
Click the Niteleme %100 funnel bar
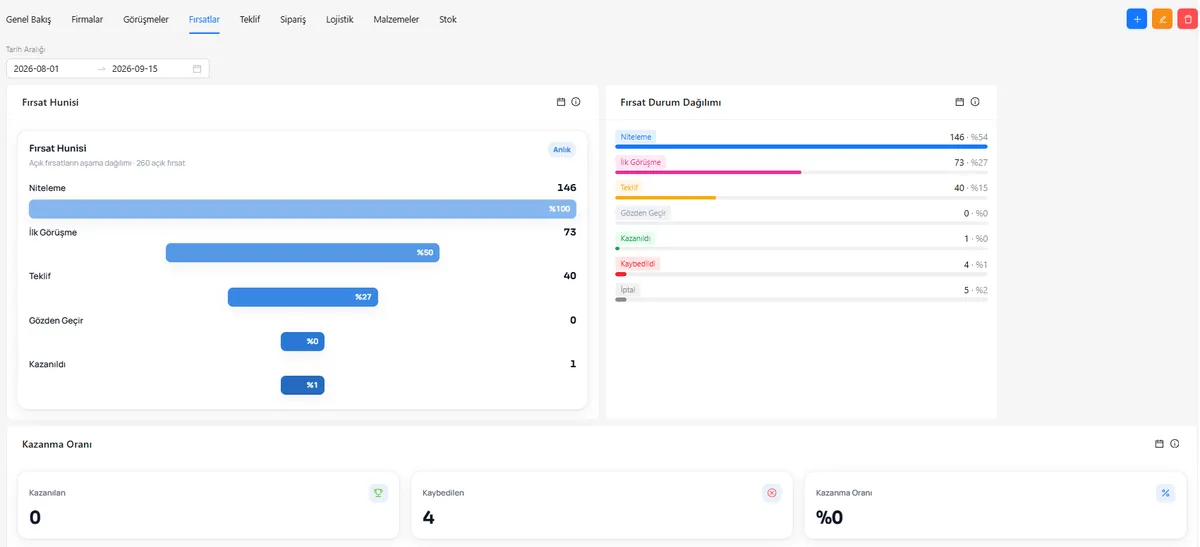point(303,209)
